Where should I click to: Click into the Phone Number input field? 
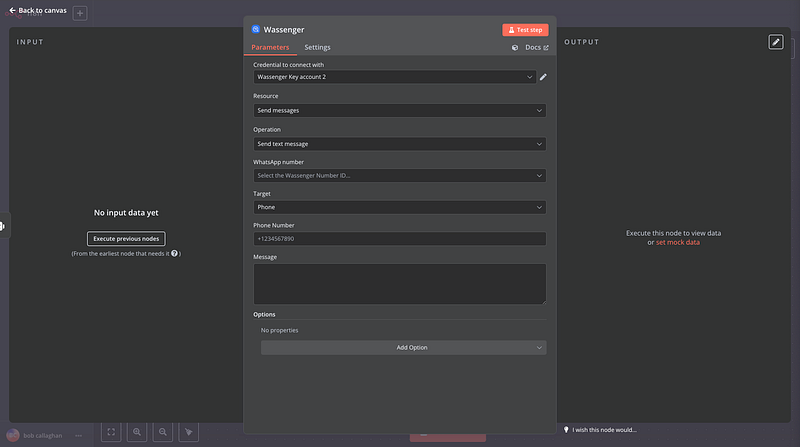coord(399,239)
